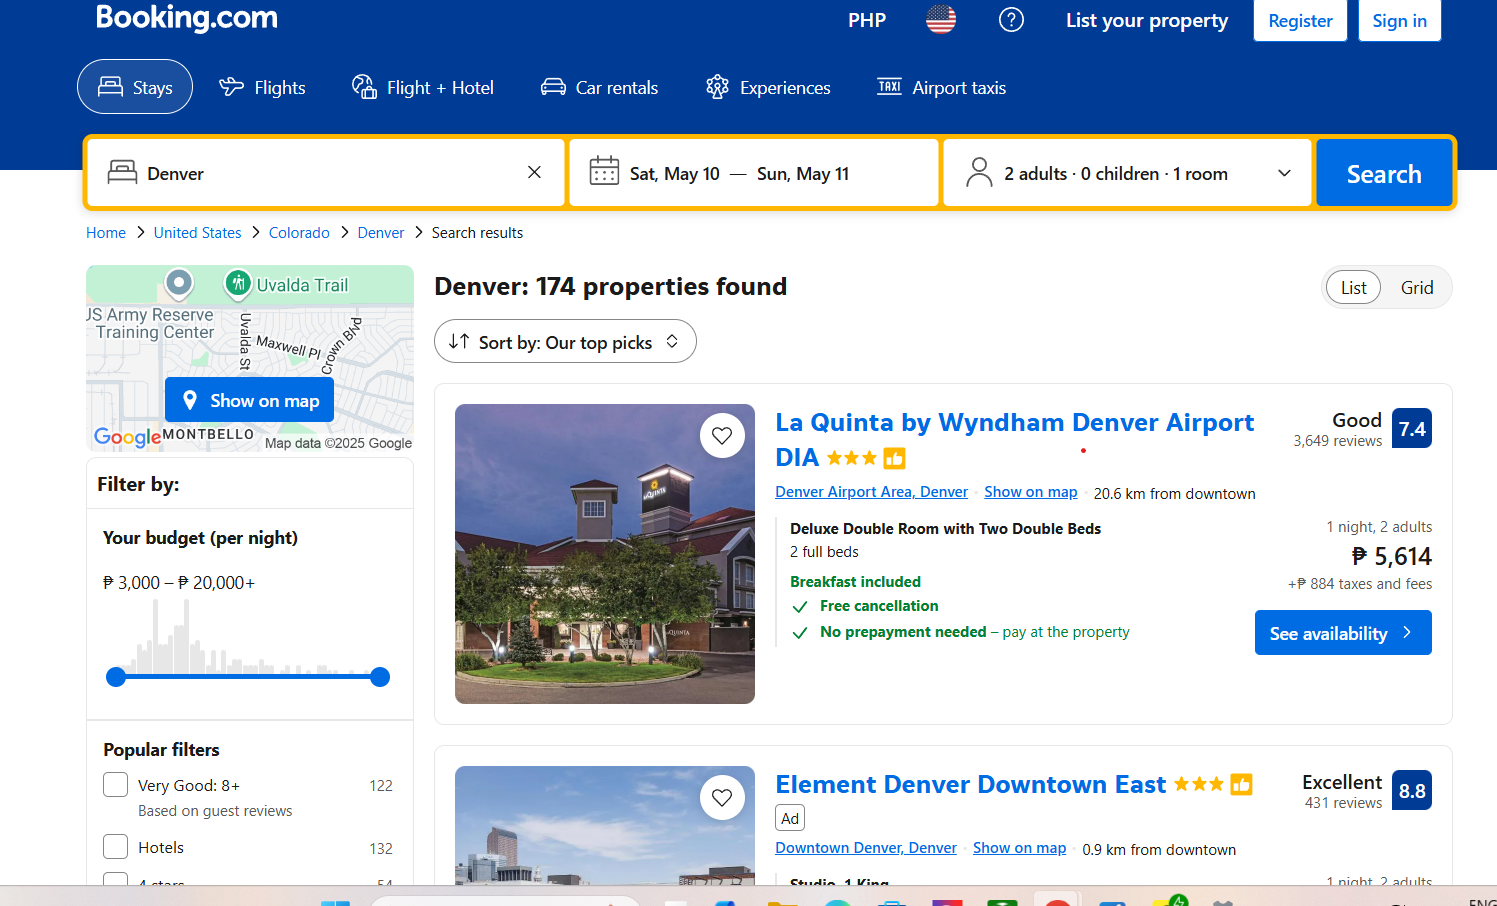Viewport: 1497px width, 906px height.
Task: Click the Booking.com logo
Action: click(x=187, y=18)
